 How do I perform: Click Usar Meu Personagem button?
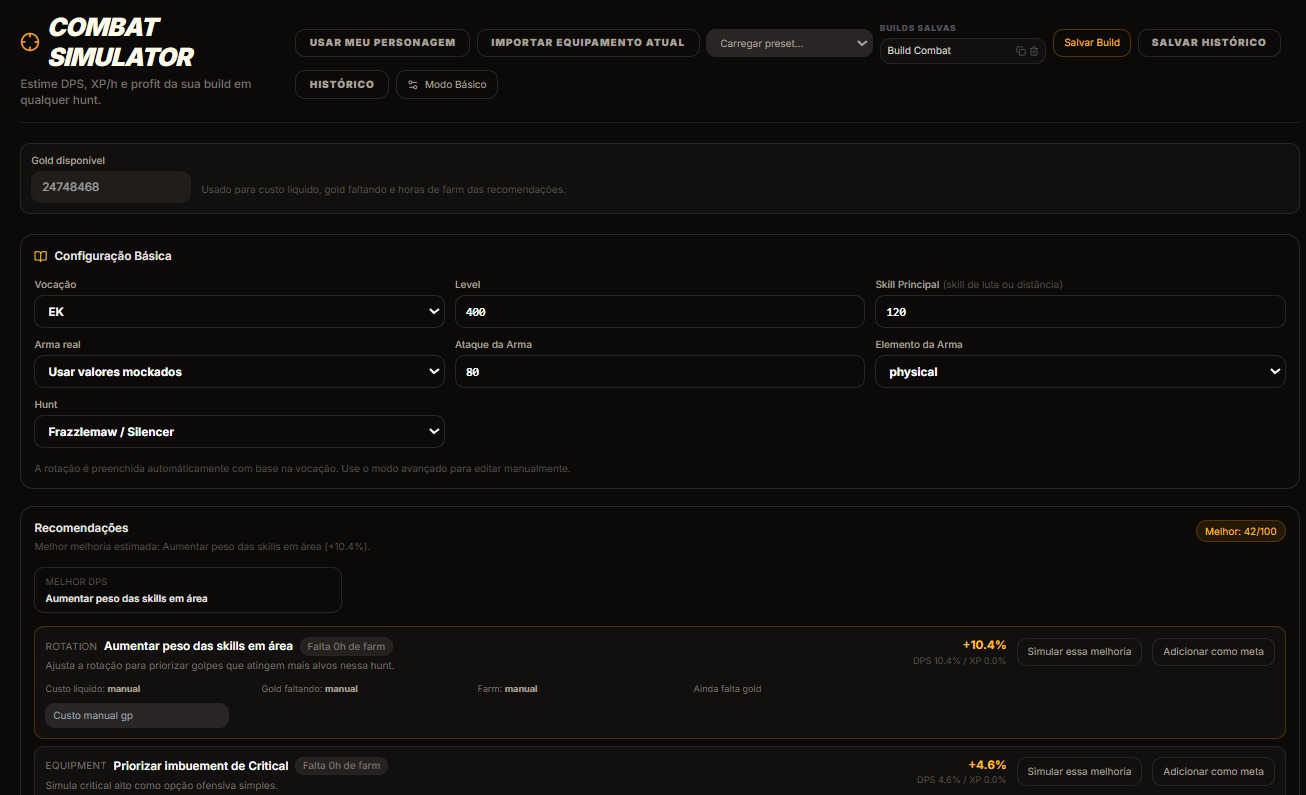coord(382,43)
